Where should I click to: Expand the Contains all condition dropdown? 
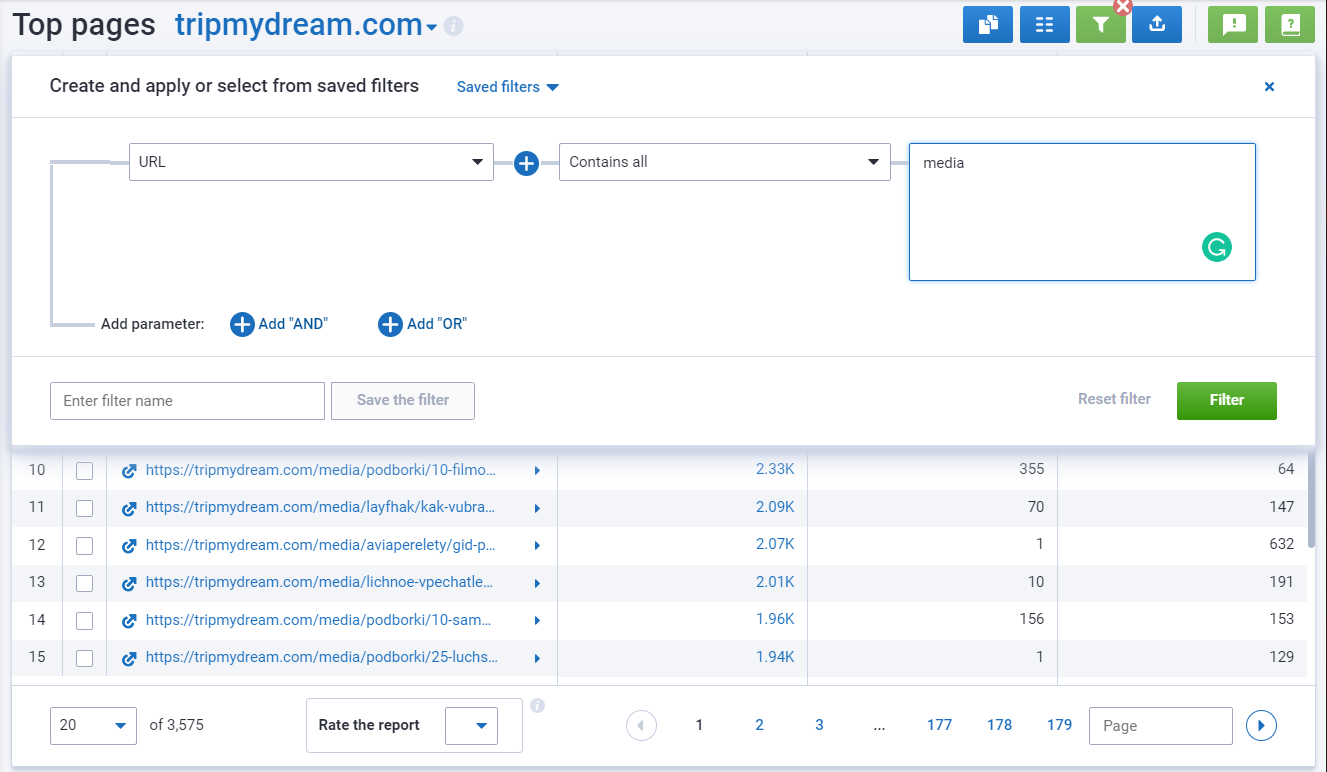click(724, 162)
